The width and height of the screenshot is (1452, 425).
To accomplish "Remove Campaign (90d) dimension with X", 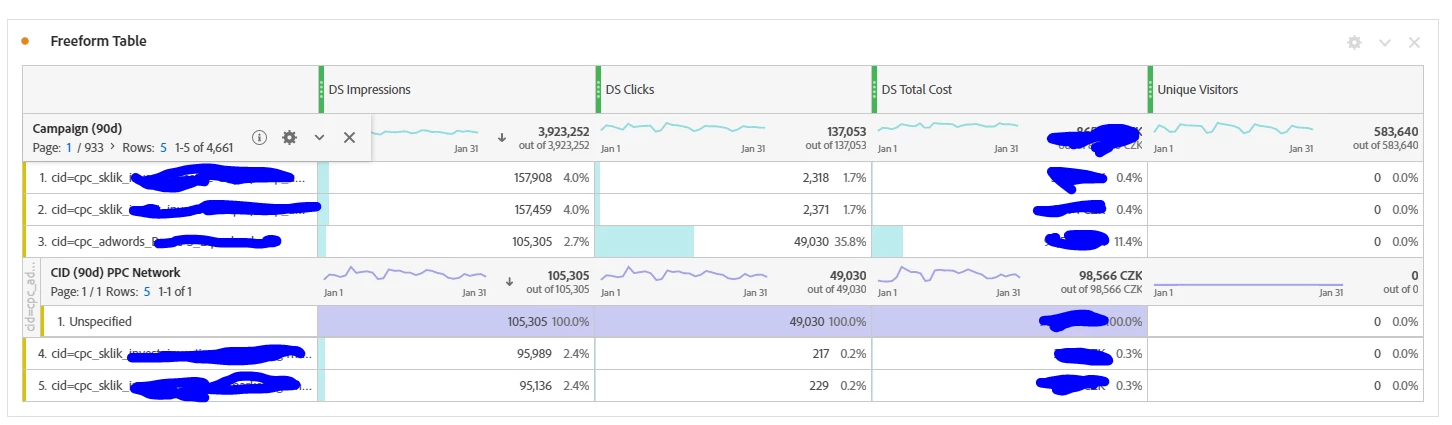I will tap(349, 137).
